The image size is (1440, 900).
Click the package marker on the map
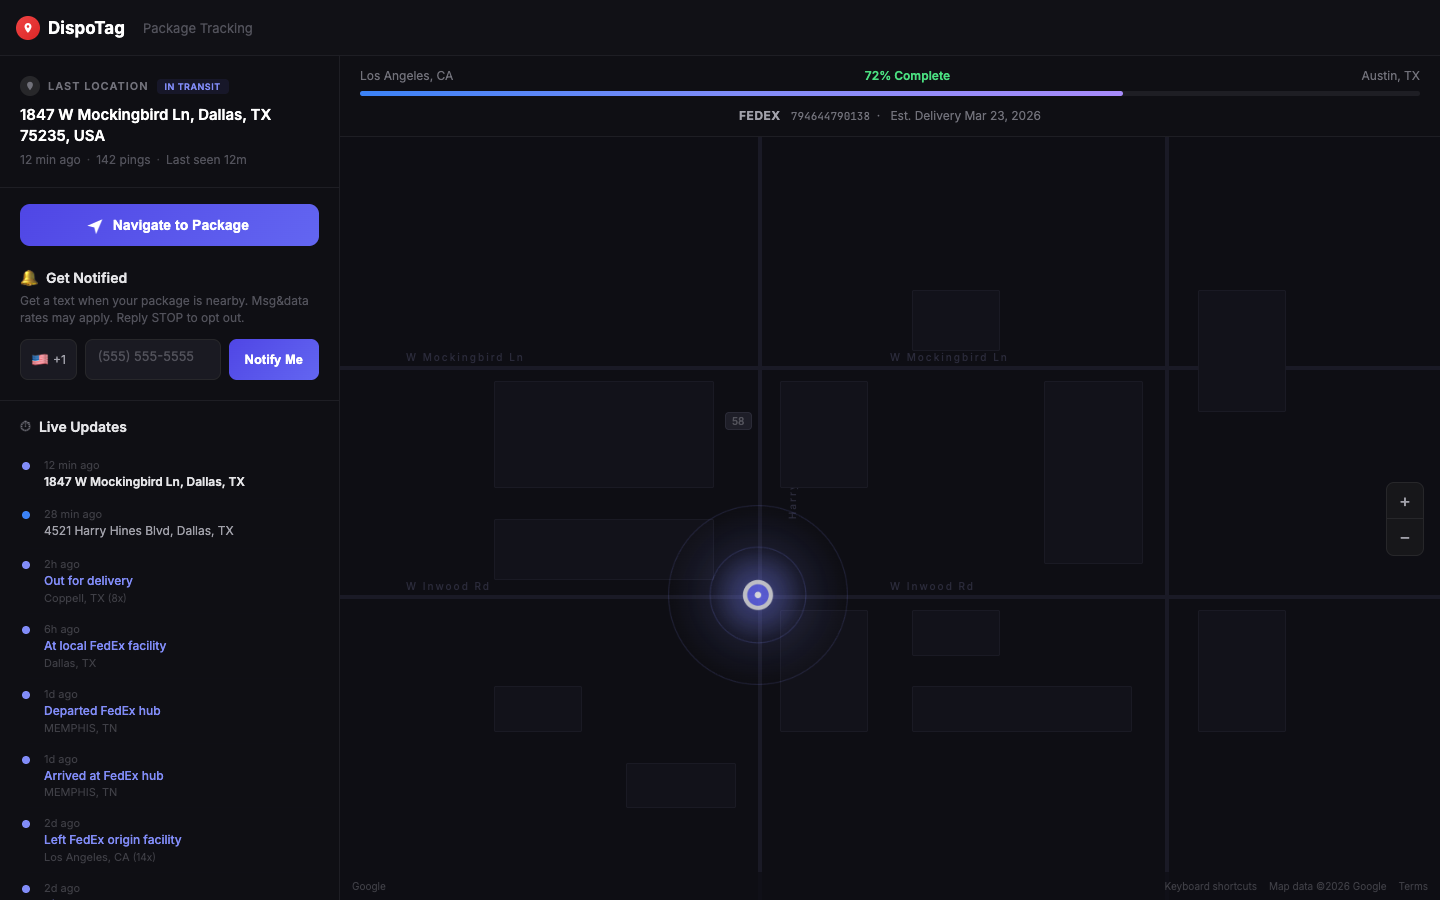[758, 595]
